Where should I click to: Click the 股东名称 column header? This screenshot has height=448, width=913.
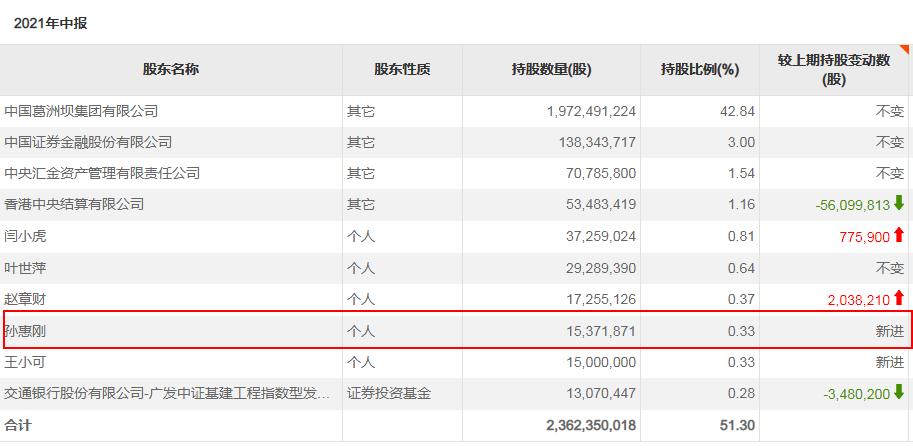pyautogui.click(x=171, y=69)
